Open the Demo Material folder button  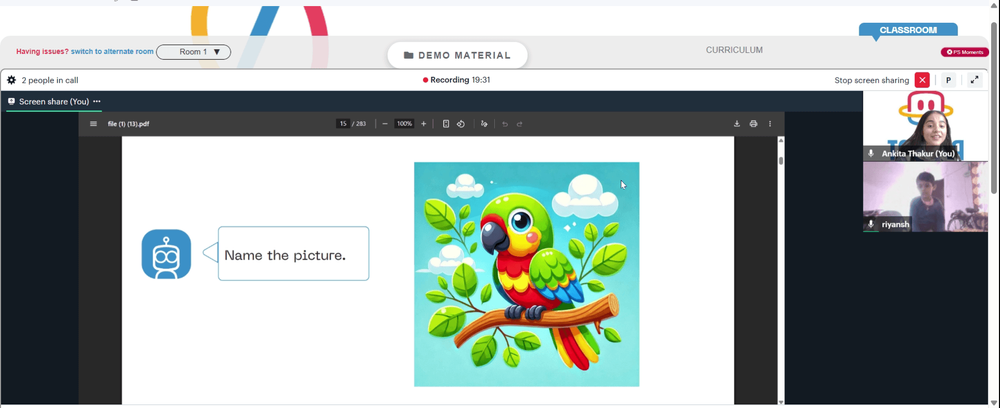point(457,55)
